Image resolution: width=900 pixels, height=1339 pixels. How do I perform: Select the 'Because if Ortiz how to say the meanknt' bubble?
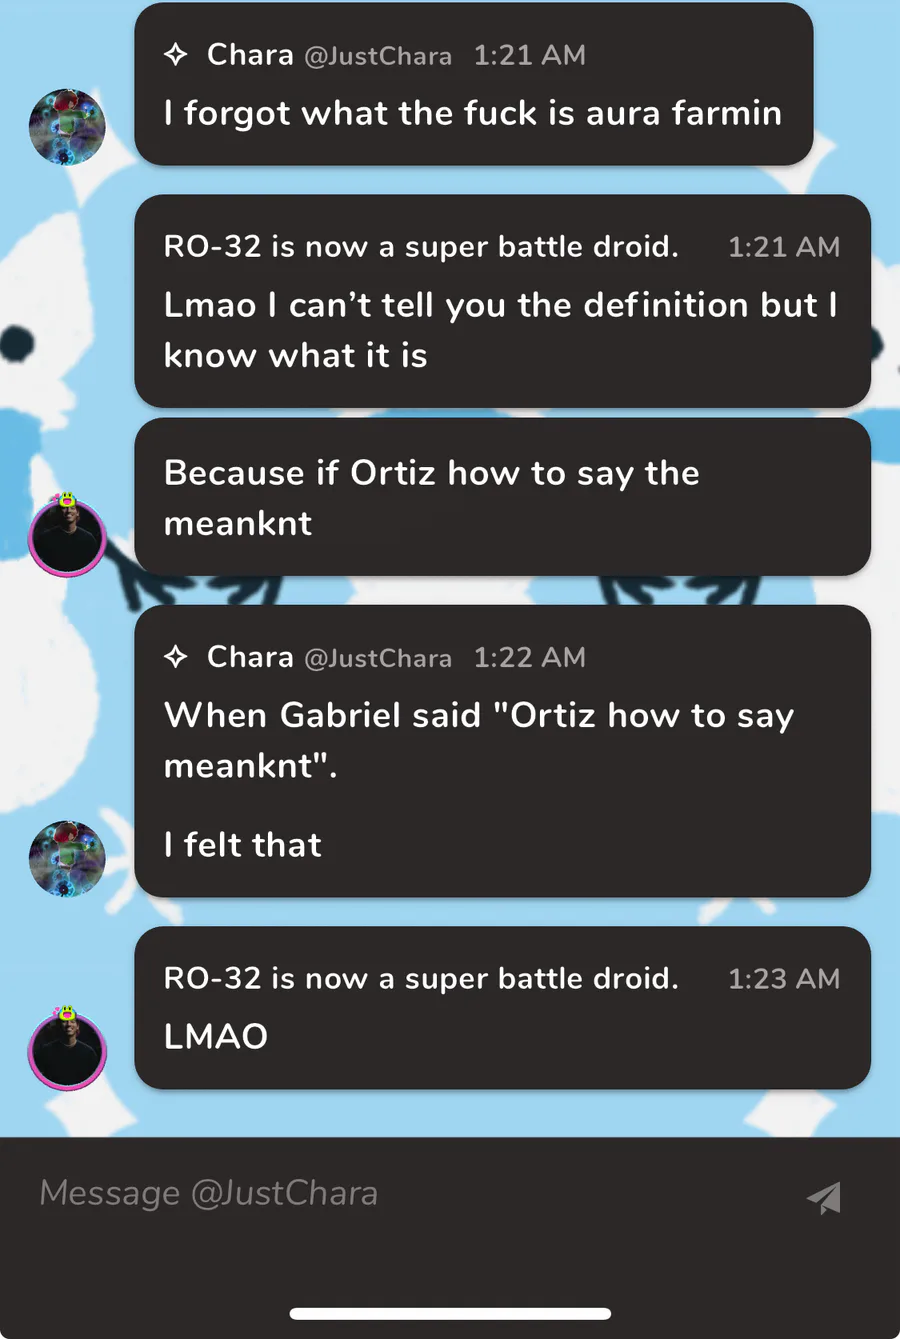click(x=503, y=497)
